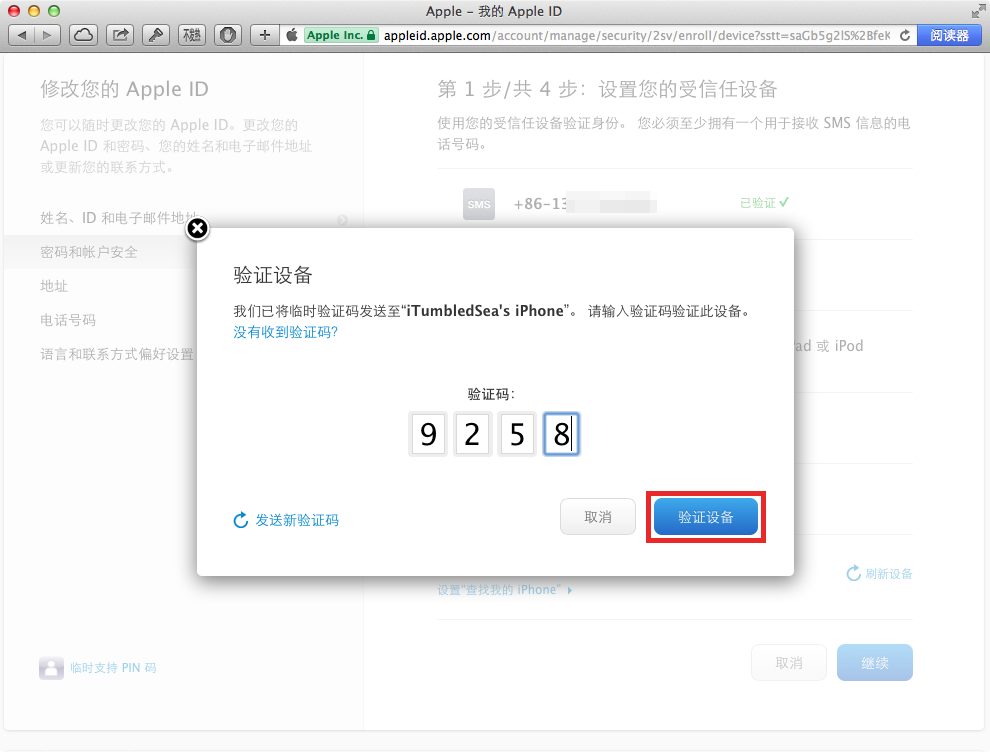Select 姓名、ID 和电子邮件地址 sidebar item

[120, 218]
